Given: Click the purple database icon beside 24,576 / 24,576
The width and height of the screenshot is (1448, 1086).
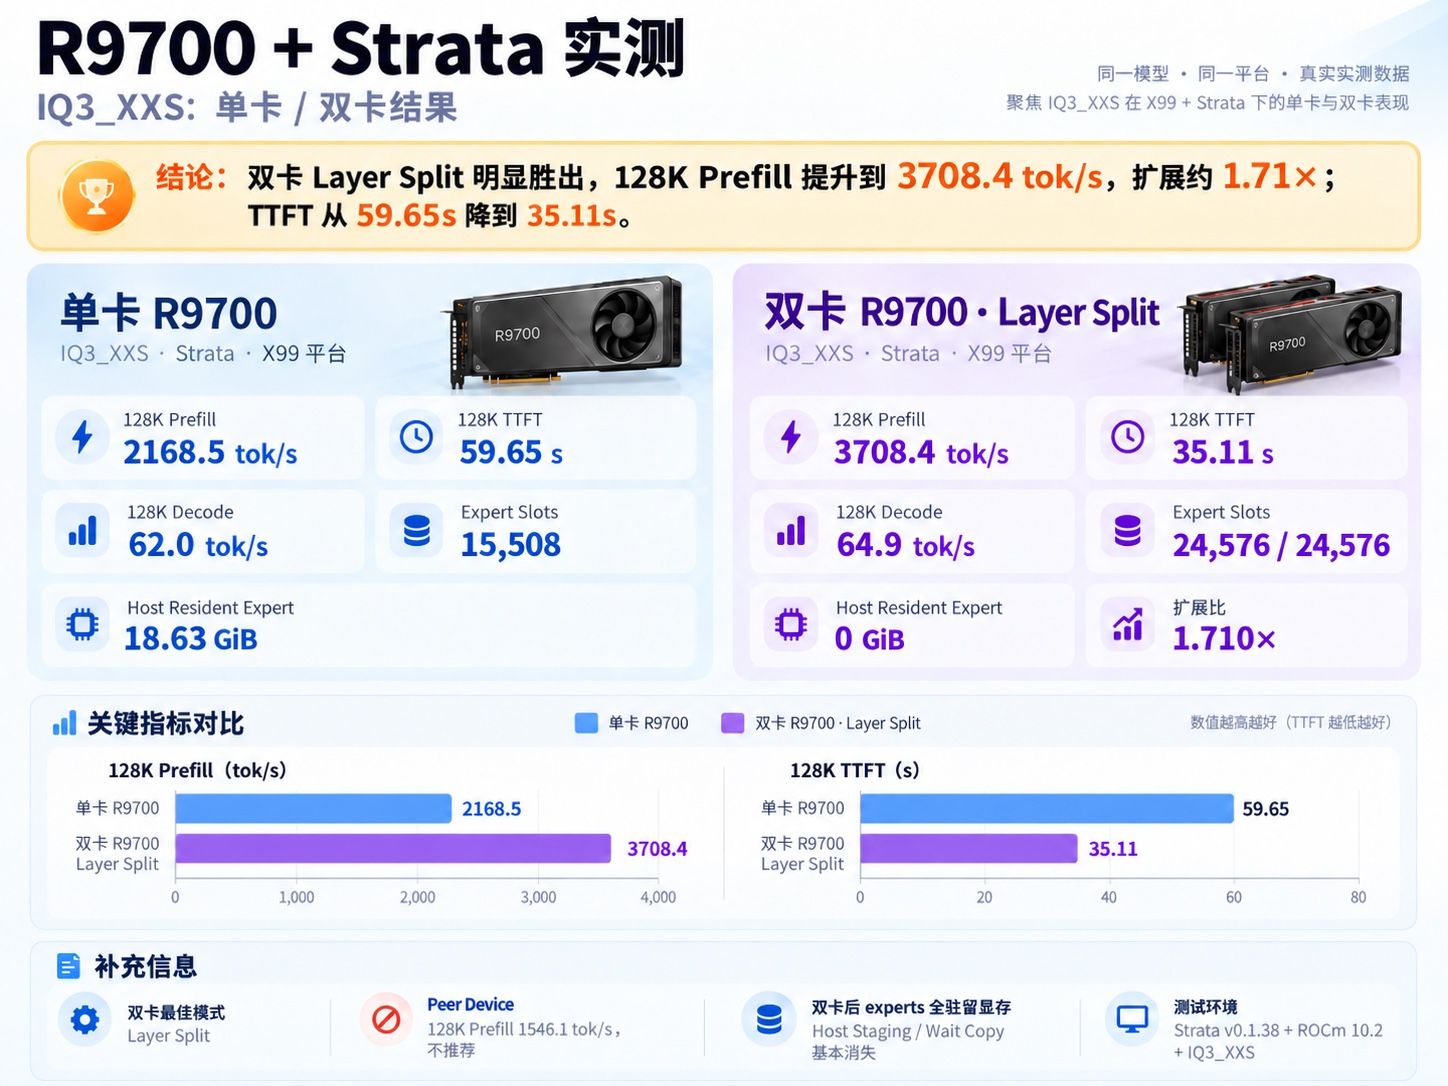Looking at the screenshot, I should 1127,530.
